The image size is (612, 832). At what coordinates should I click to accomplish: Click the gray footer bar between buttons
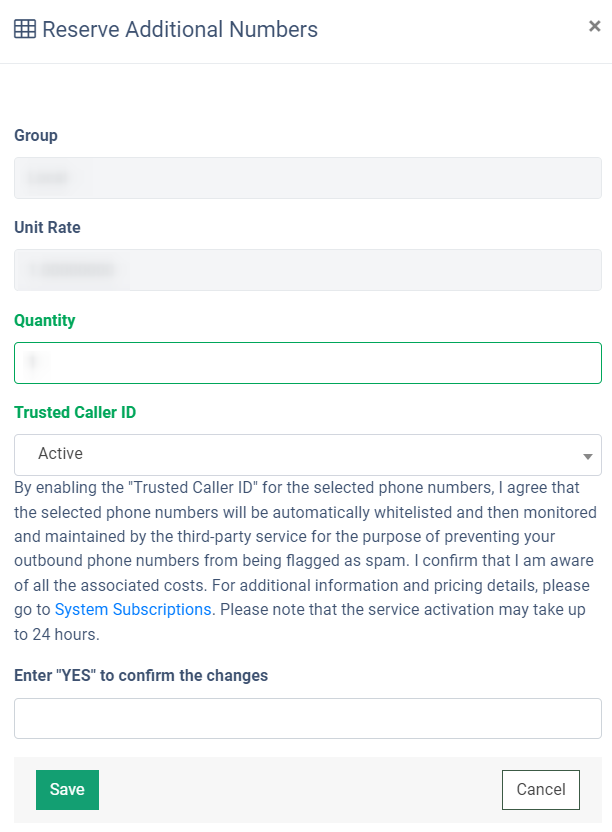[300, 790]
